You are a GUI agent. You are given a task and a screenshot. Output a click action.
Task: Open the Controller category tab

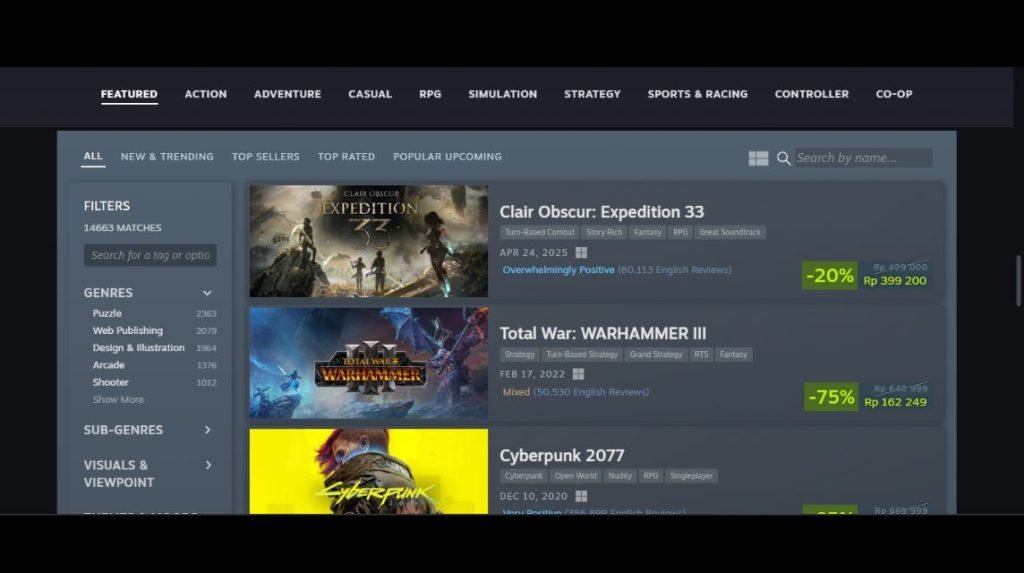pos(812,94)
